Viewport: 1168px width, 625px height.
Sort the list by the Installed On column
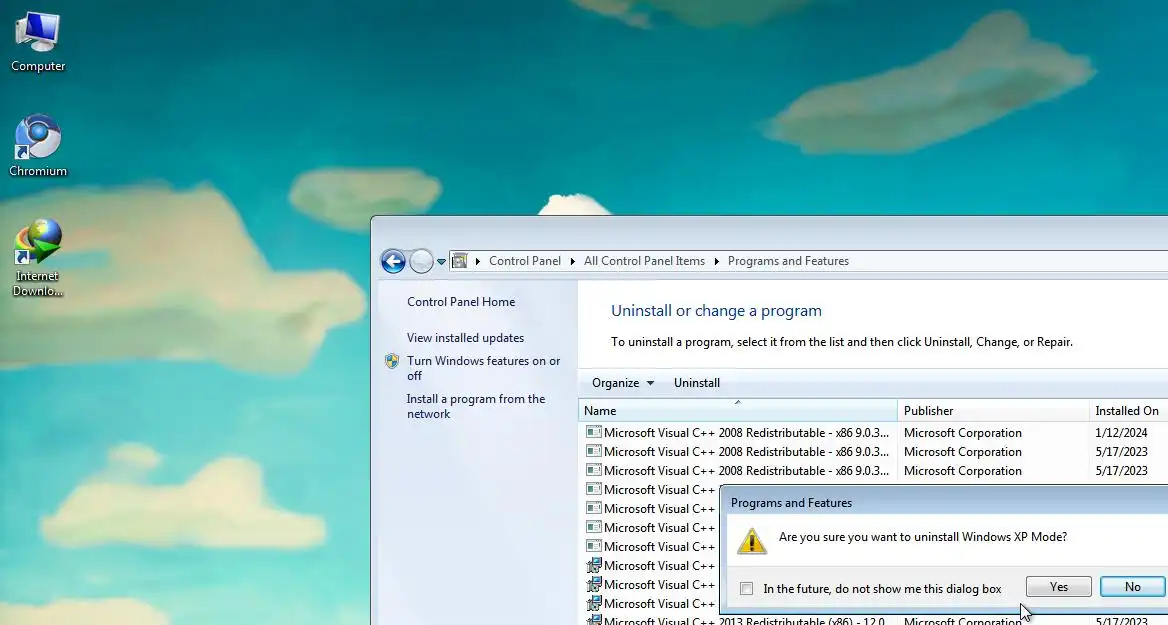(x=1128, y=410)
